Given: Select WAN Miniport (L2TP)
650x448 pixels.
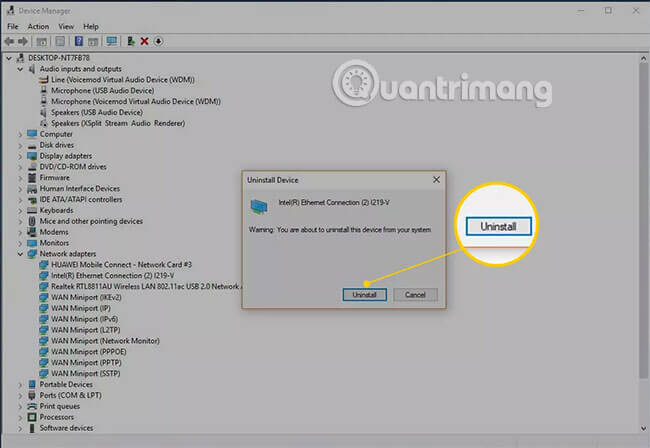Looking at the screenshot, I should coord(85,330).
